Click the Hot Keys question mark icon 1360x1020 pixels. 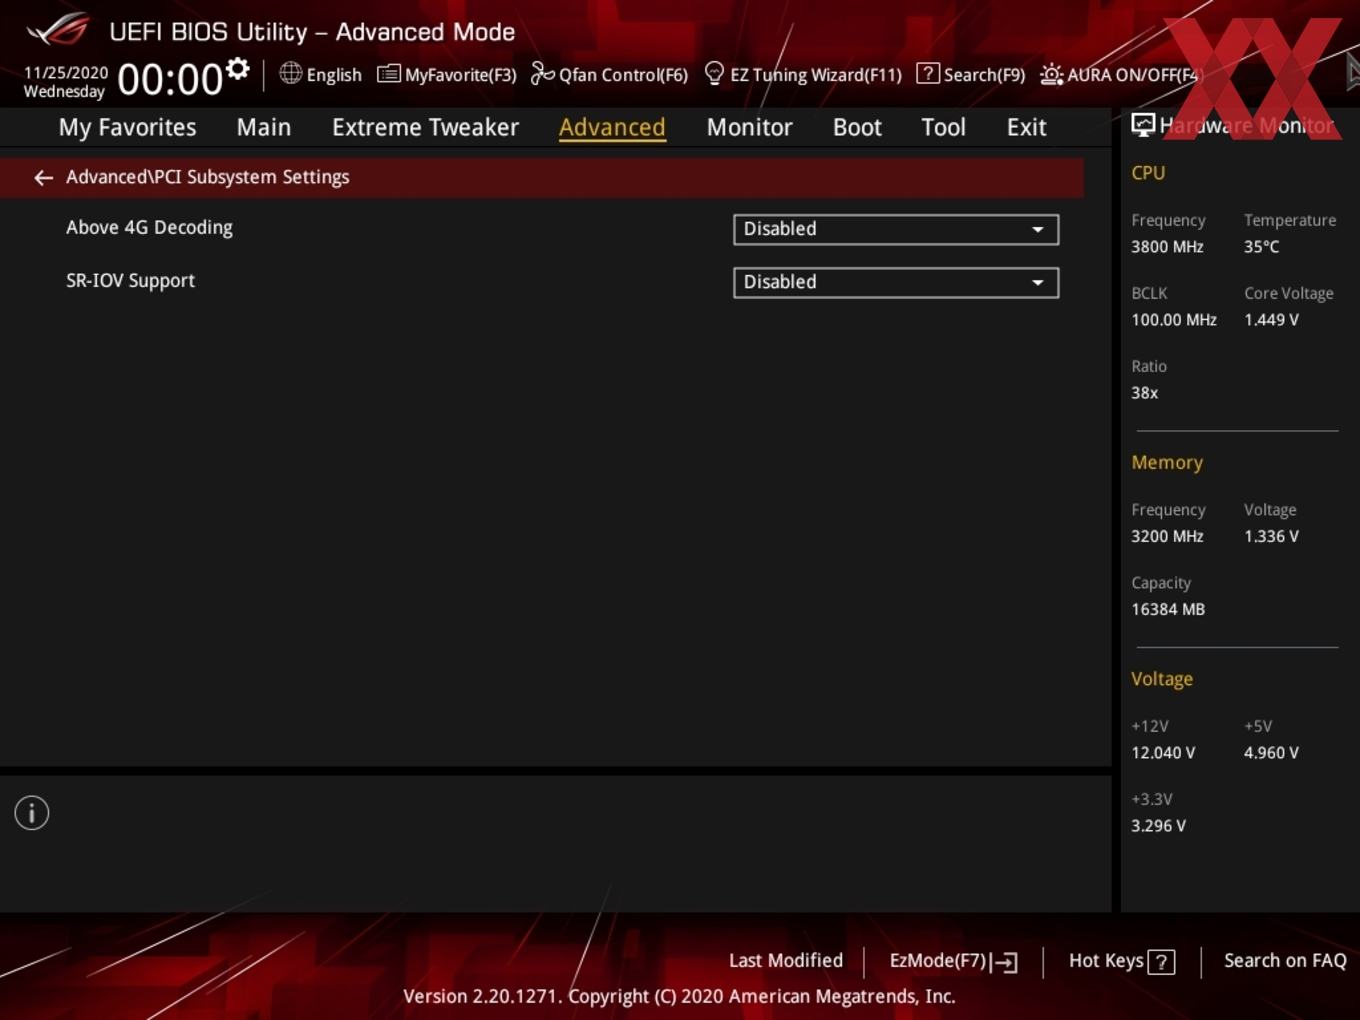[1161, 962]
